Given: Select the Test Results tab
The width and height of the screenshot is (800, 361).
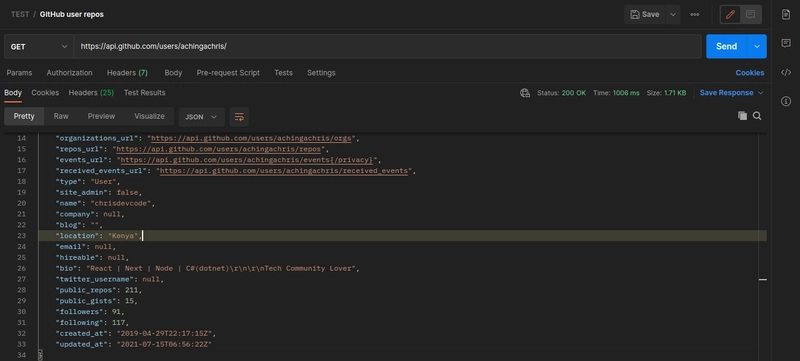Looking at the screenshot, I should click(x=144, y=93).
